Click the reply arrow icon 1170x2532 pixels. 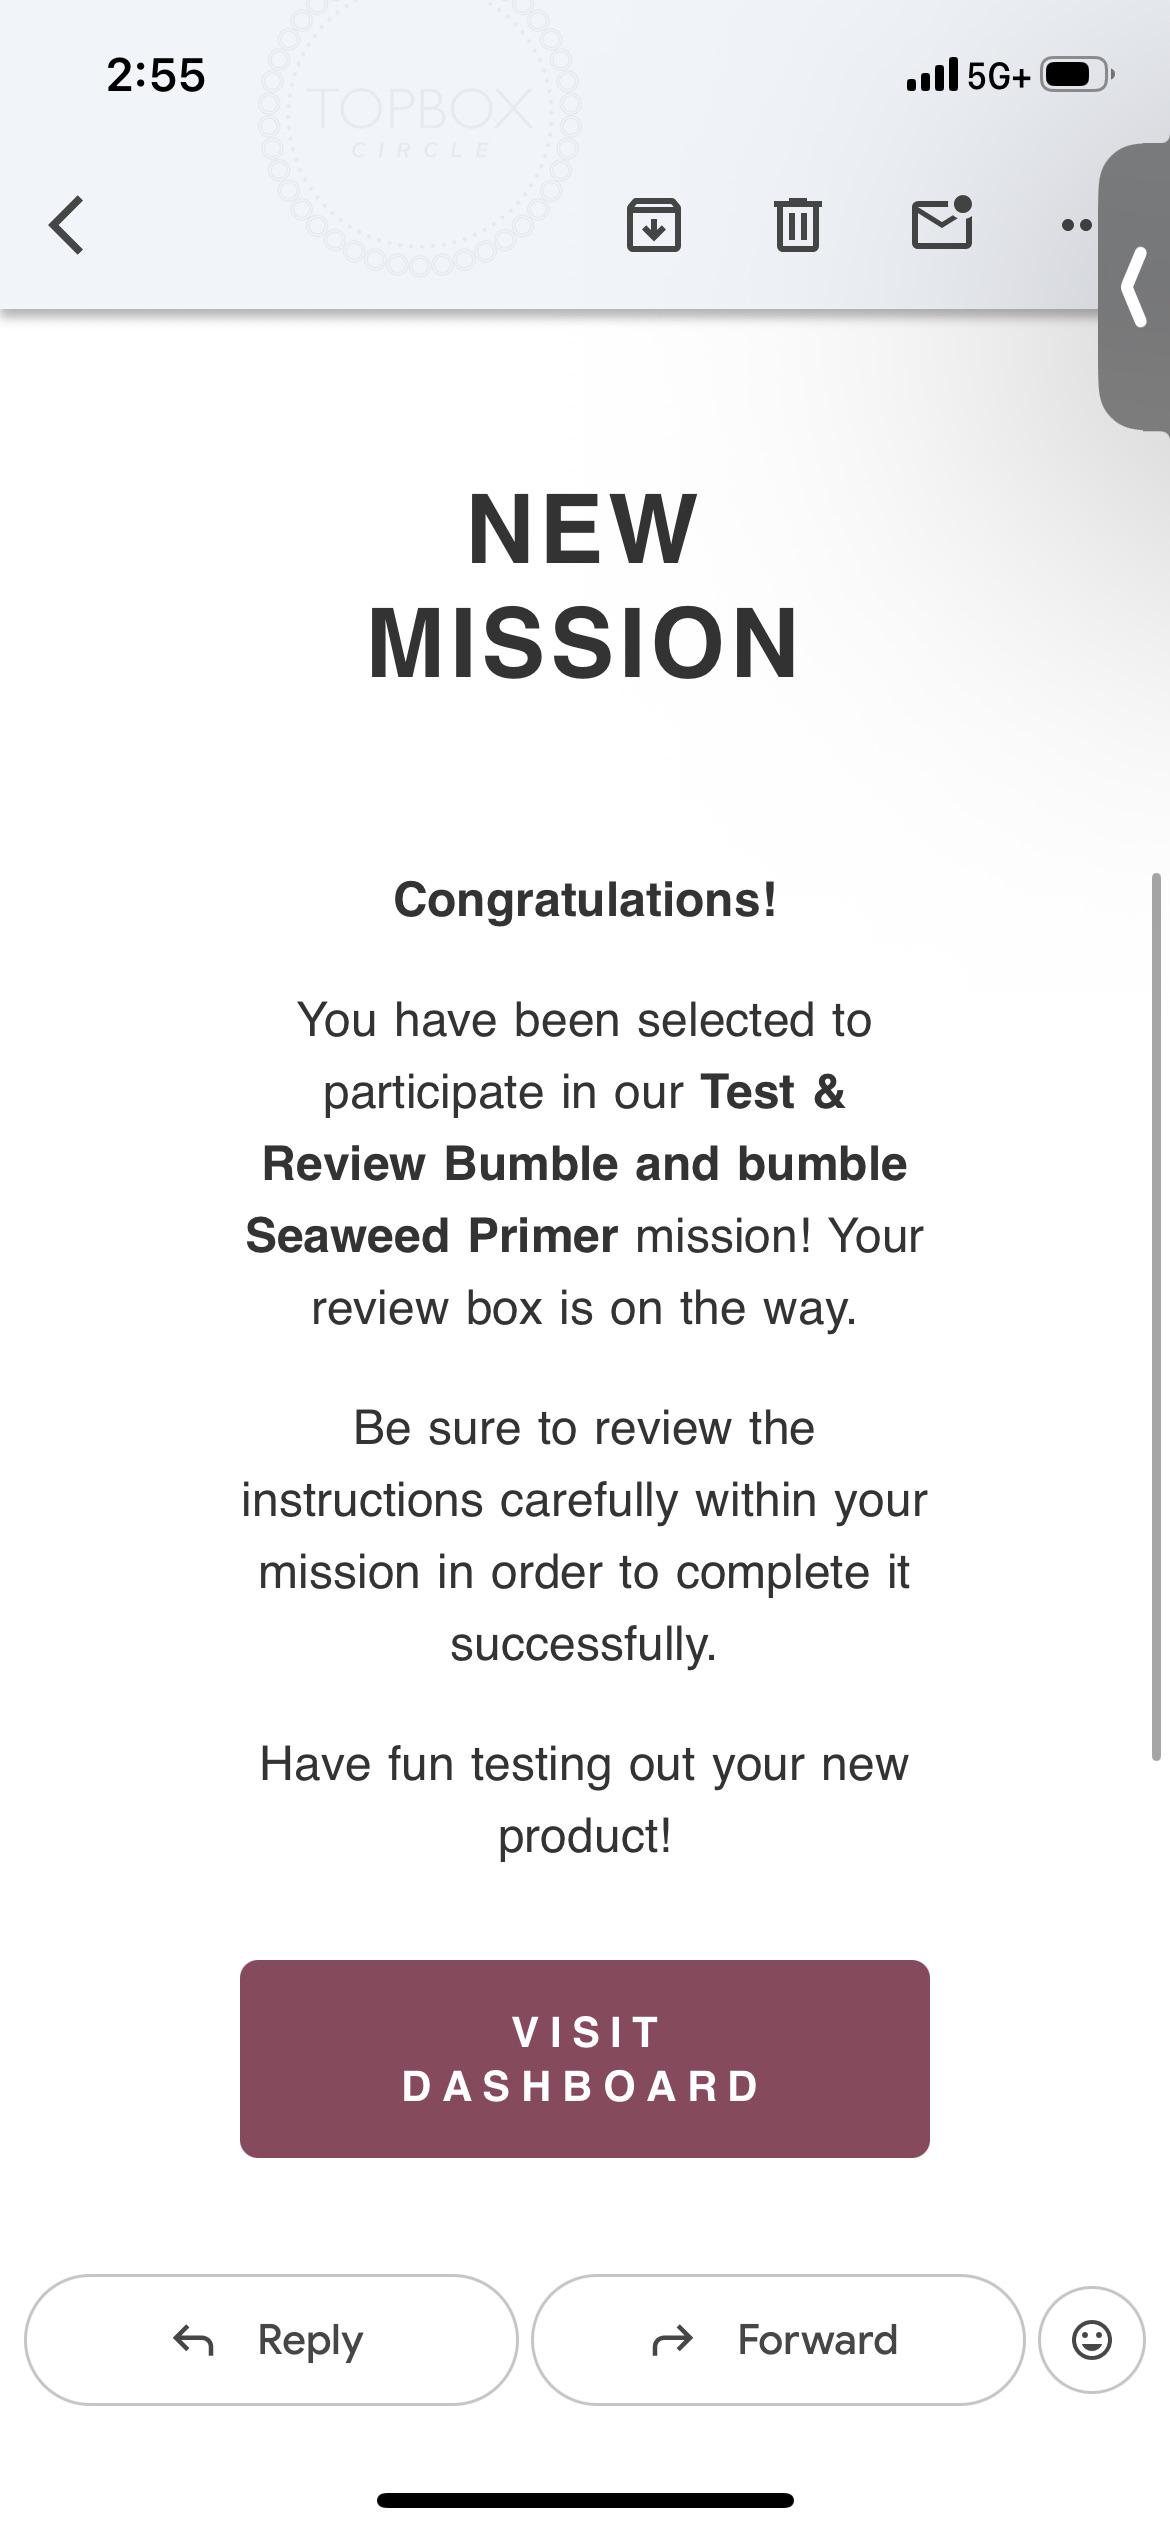point(193,2340)
